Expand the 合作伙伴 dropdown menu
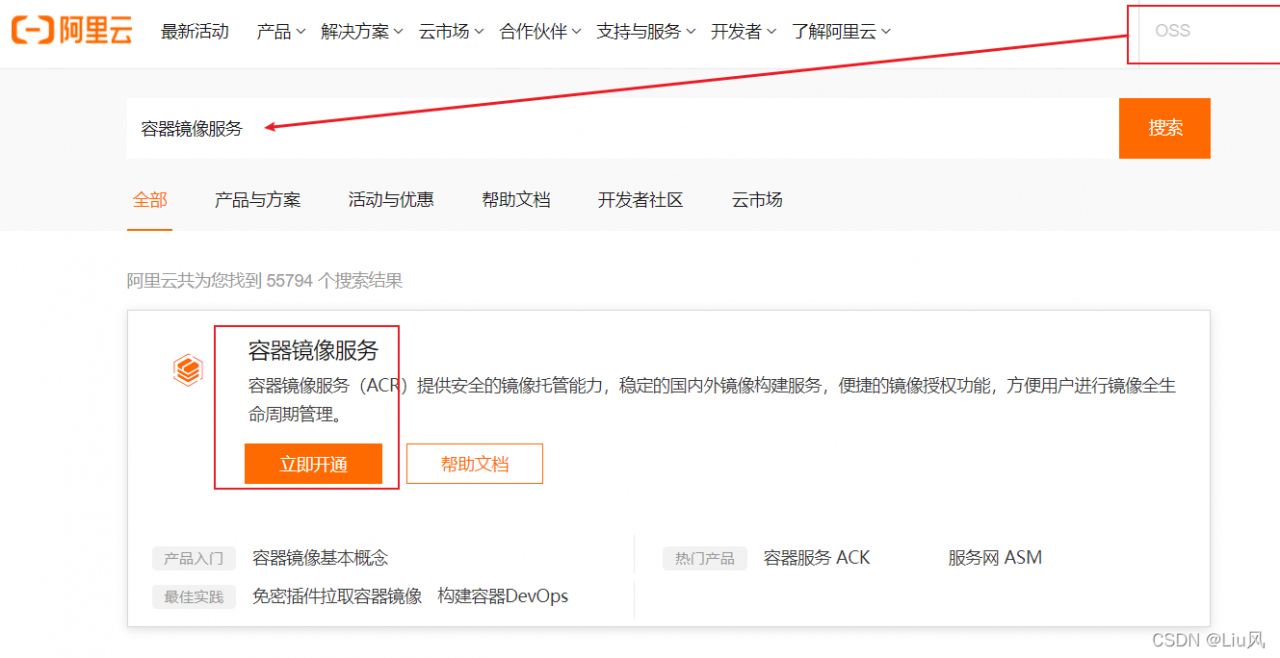The image size is (1280, 658). pyautogui.click(x=540, y=32)
